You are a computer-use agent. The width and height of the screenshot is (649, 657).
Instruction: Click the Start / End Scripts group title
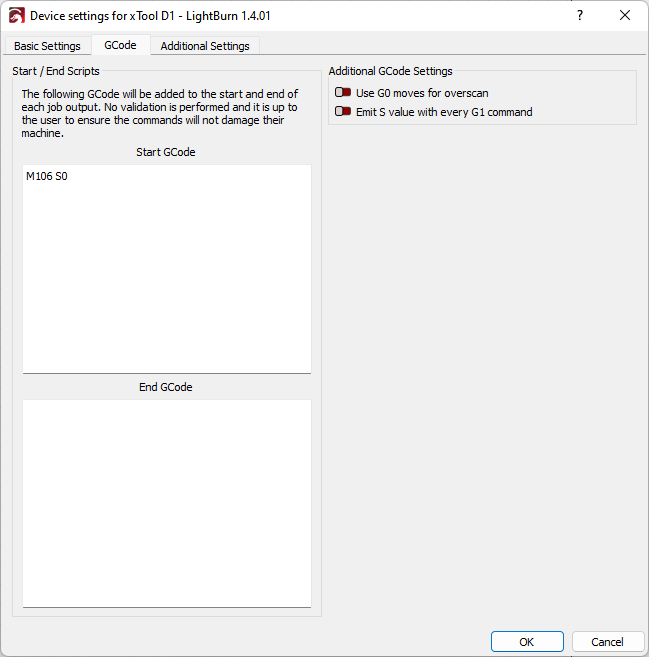(x=56, y=71)
